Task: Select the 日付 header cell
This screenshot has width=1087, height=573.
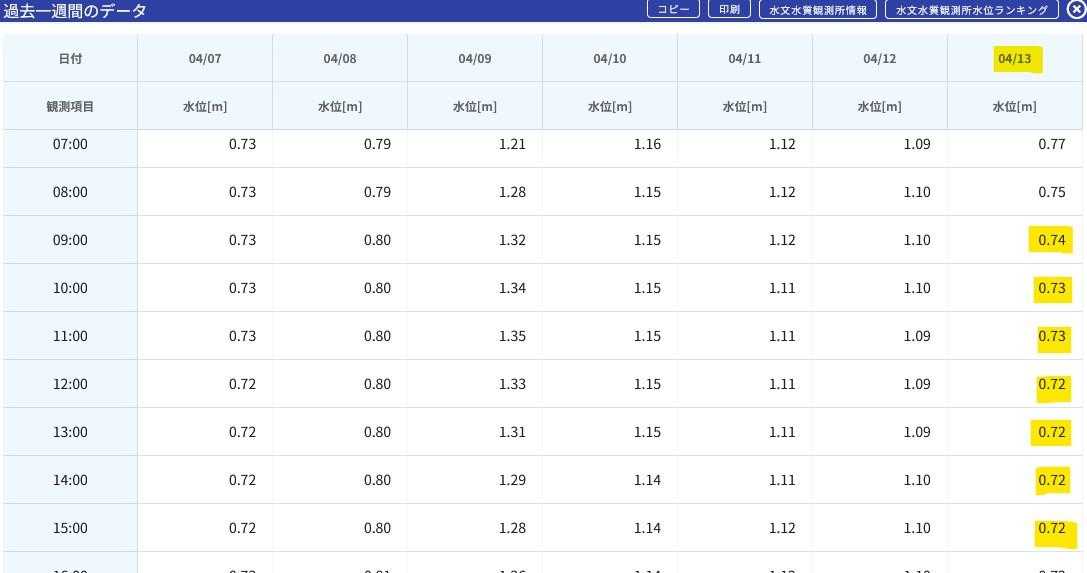Action: click(x=70, y=59)
